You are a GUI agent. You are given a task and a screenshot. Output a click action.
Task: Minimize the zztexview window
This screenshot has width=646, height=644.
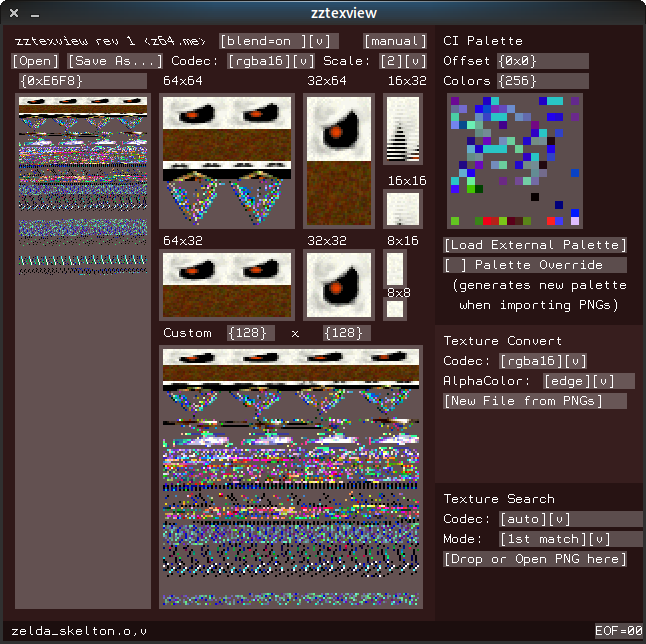(x=35, y=14)
